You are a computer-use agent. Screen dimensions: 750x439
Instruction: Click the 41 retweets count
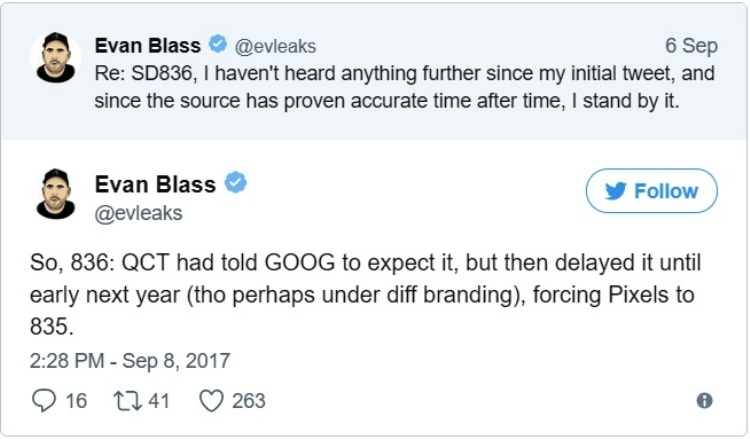coord(159,401)
